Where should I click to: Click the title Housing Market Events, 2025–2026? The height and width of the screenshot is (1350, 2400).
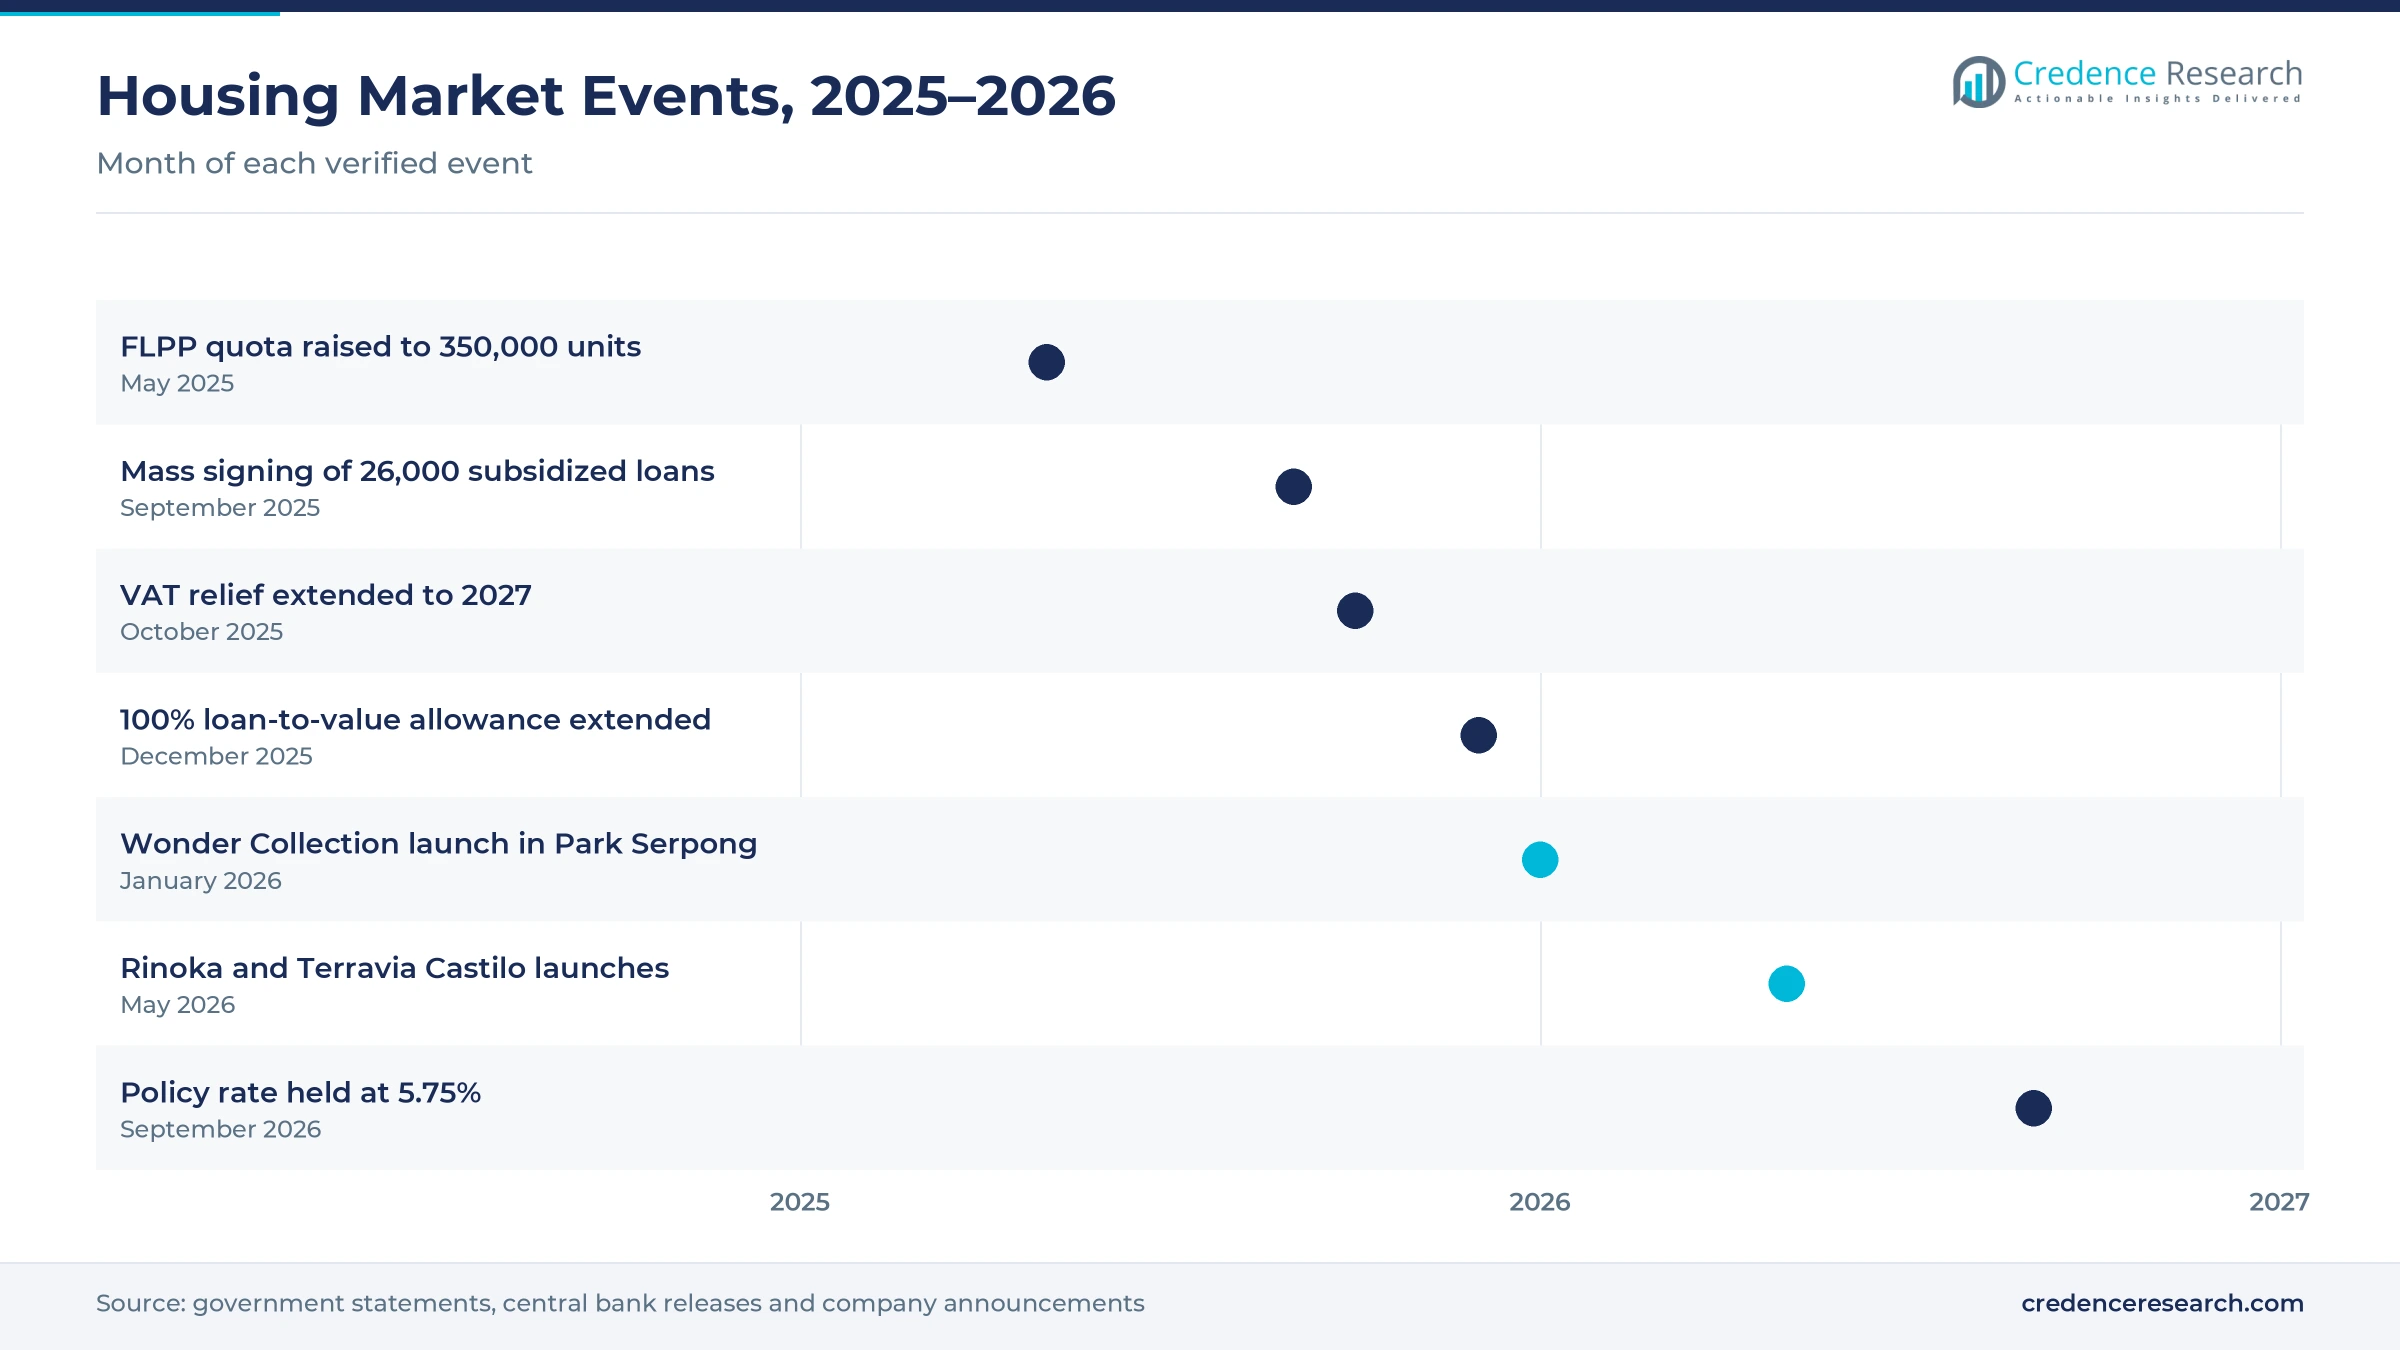click(x=606, y=96)
